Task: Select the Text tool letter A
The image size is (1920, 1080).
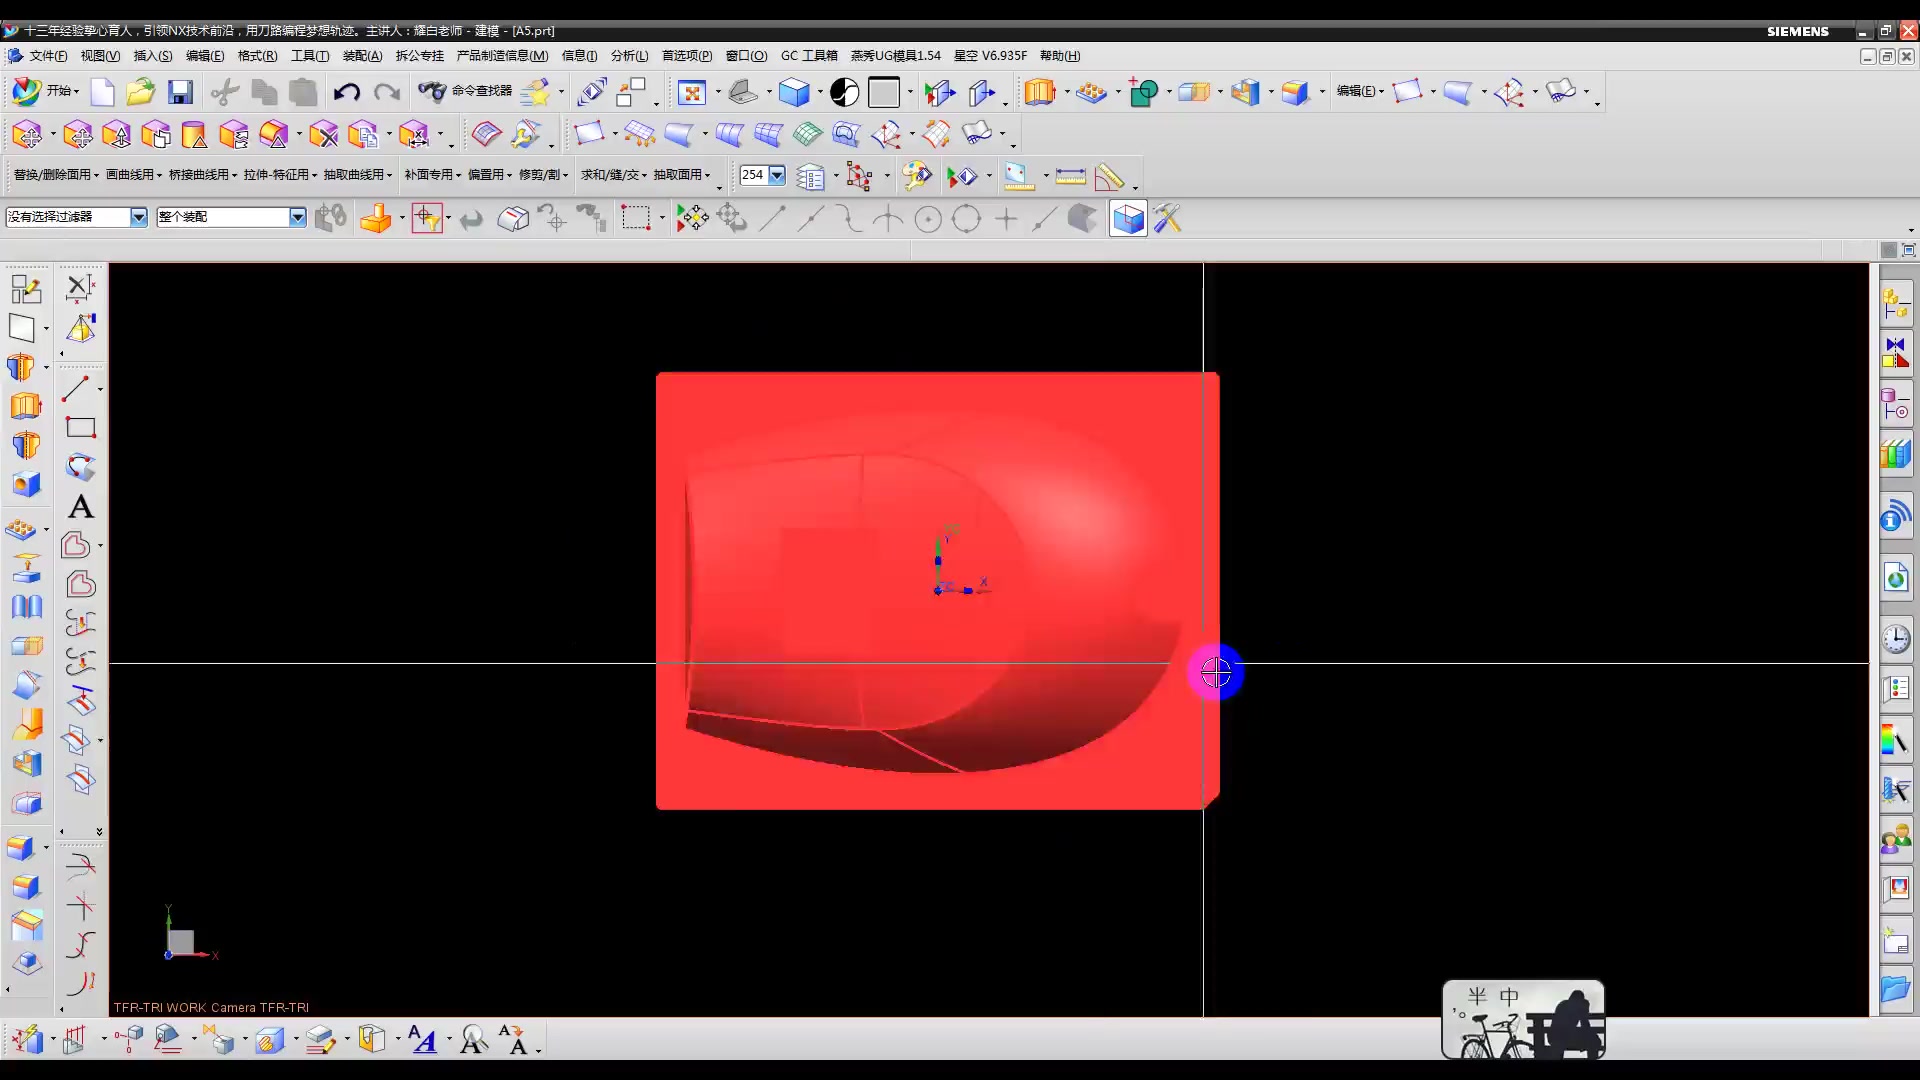Action: [81, 507]
